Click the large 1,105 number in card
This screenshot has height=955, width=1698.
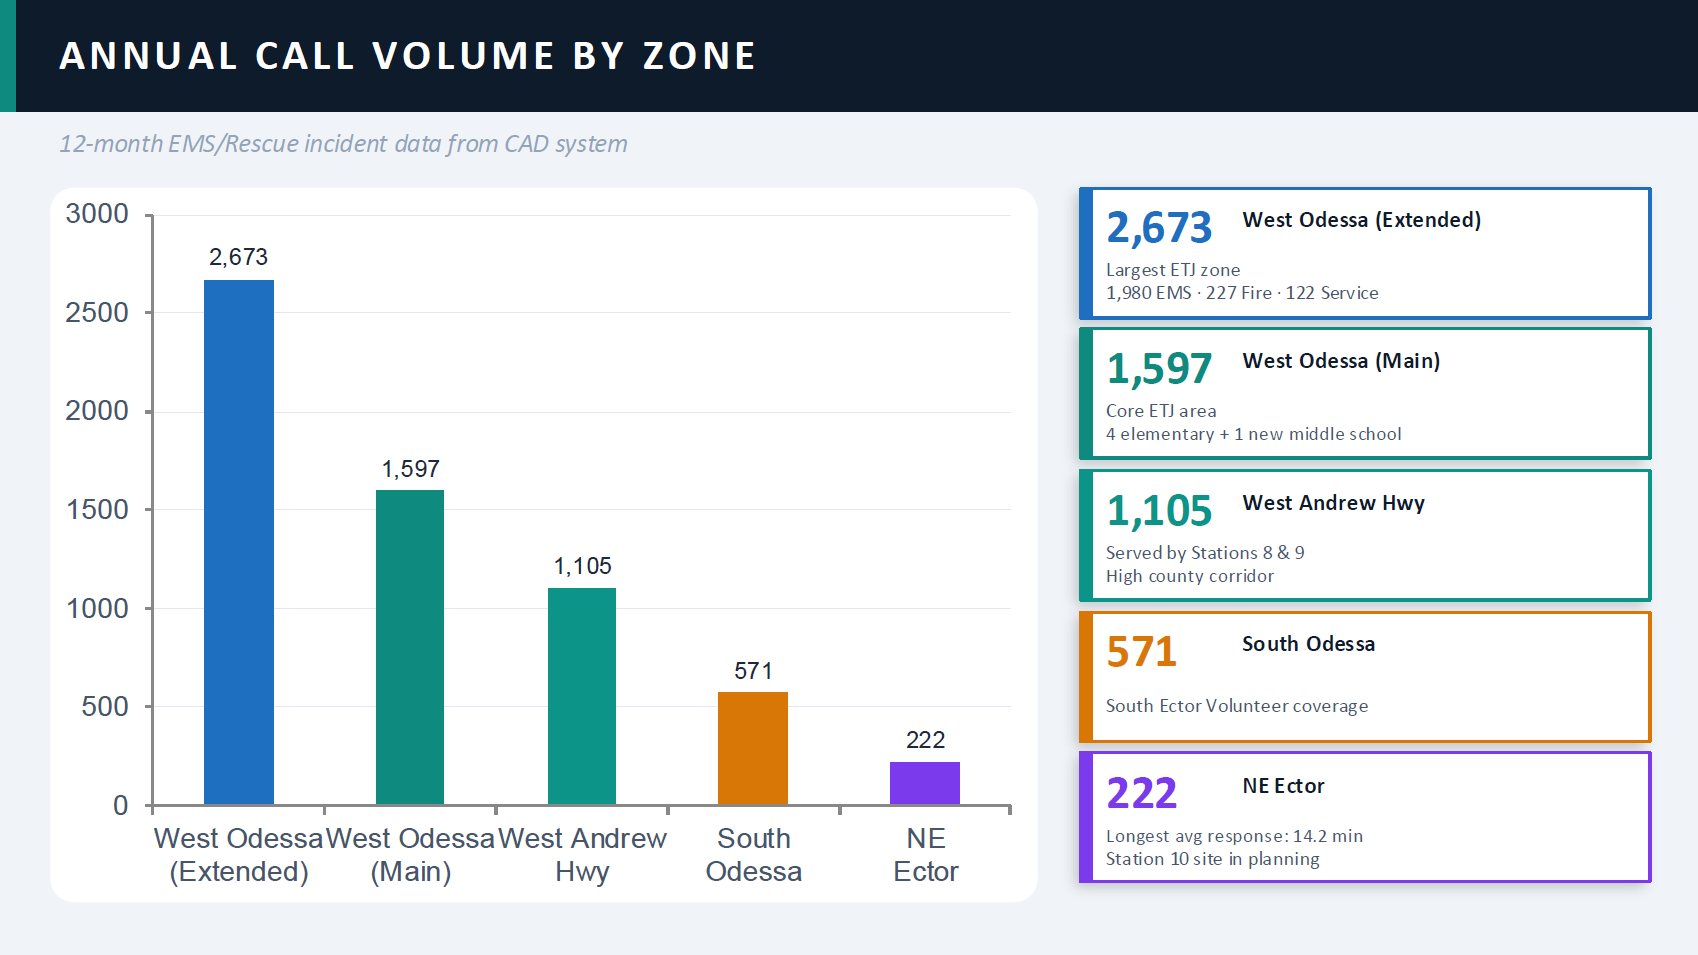1159,511
